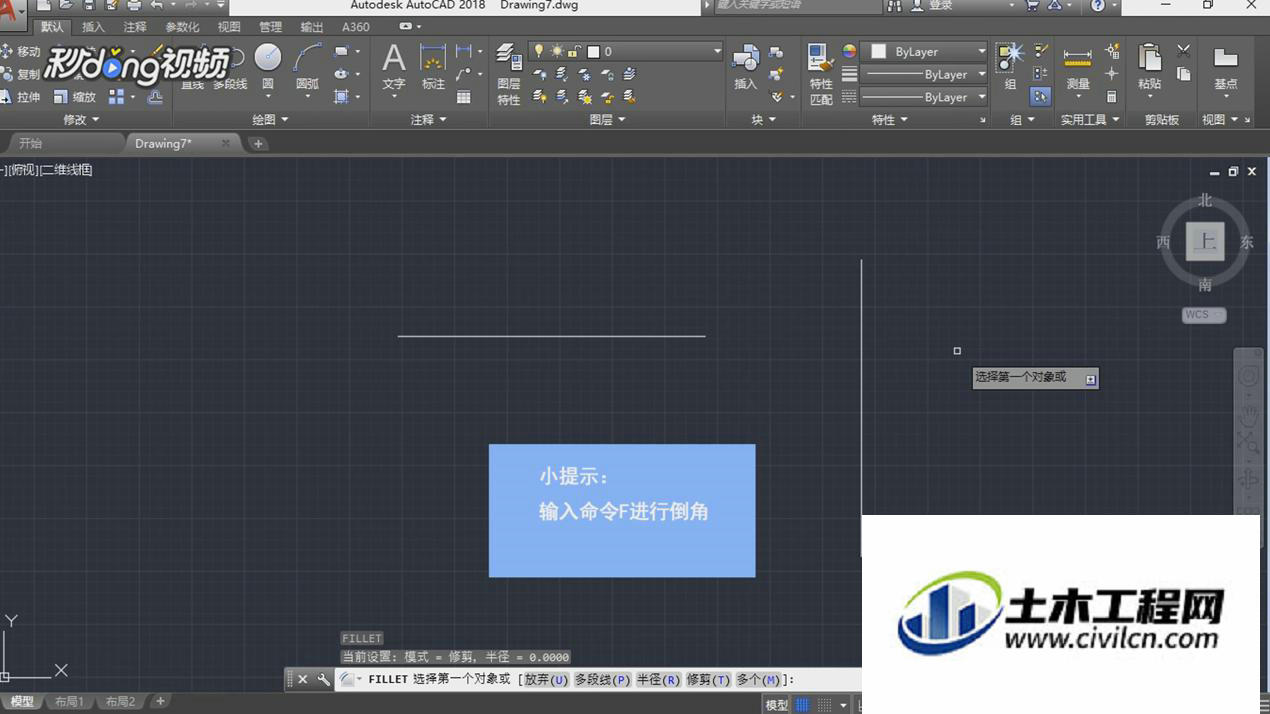1270x714 pixels.
Task: Select the Copy (复制) modify tool
Action: (20, 74)
